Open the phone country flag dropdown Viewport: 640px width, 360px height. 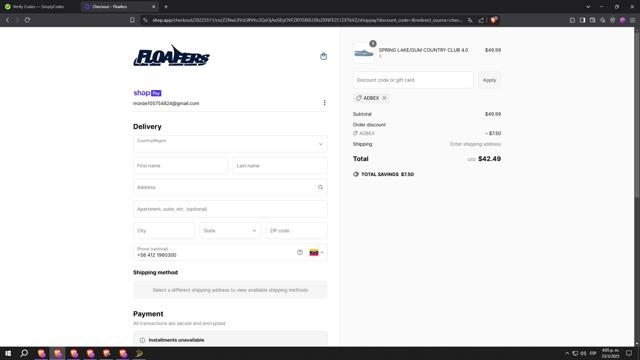[317, 253]
